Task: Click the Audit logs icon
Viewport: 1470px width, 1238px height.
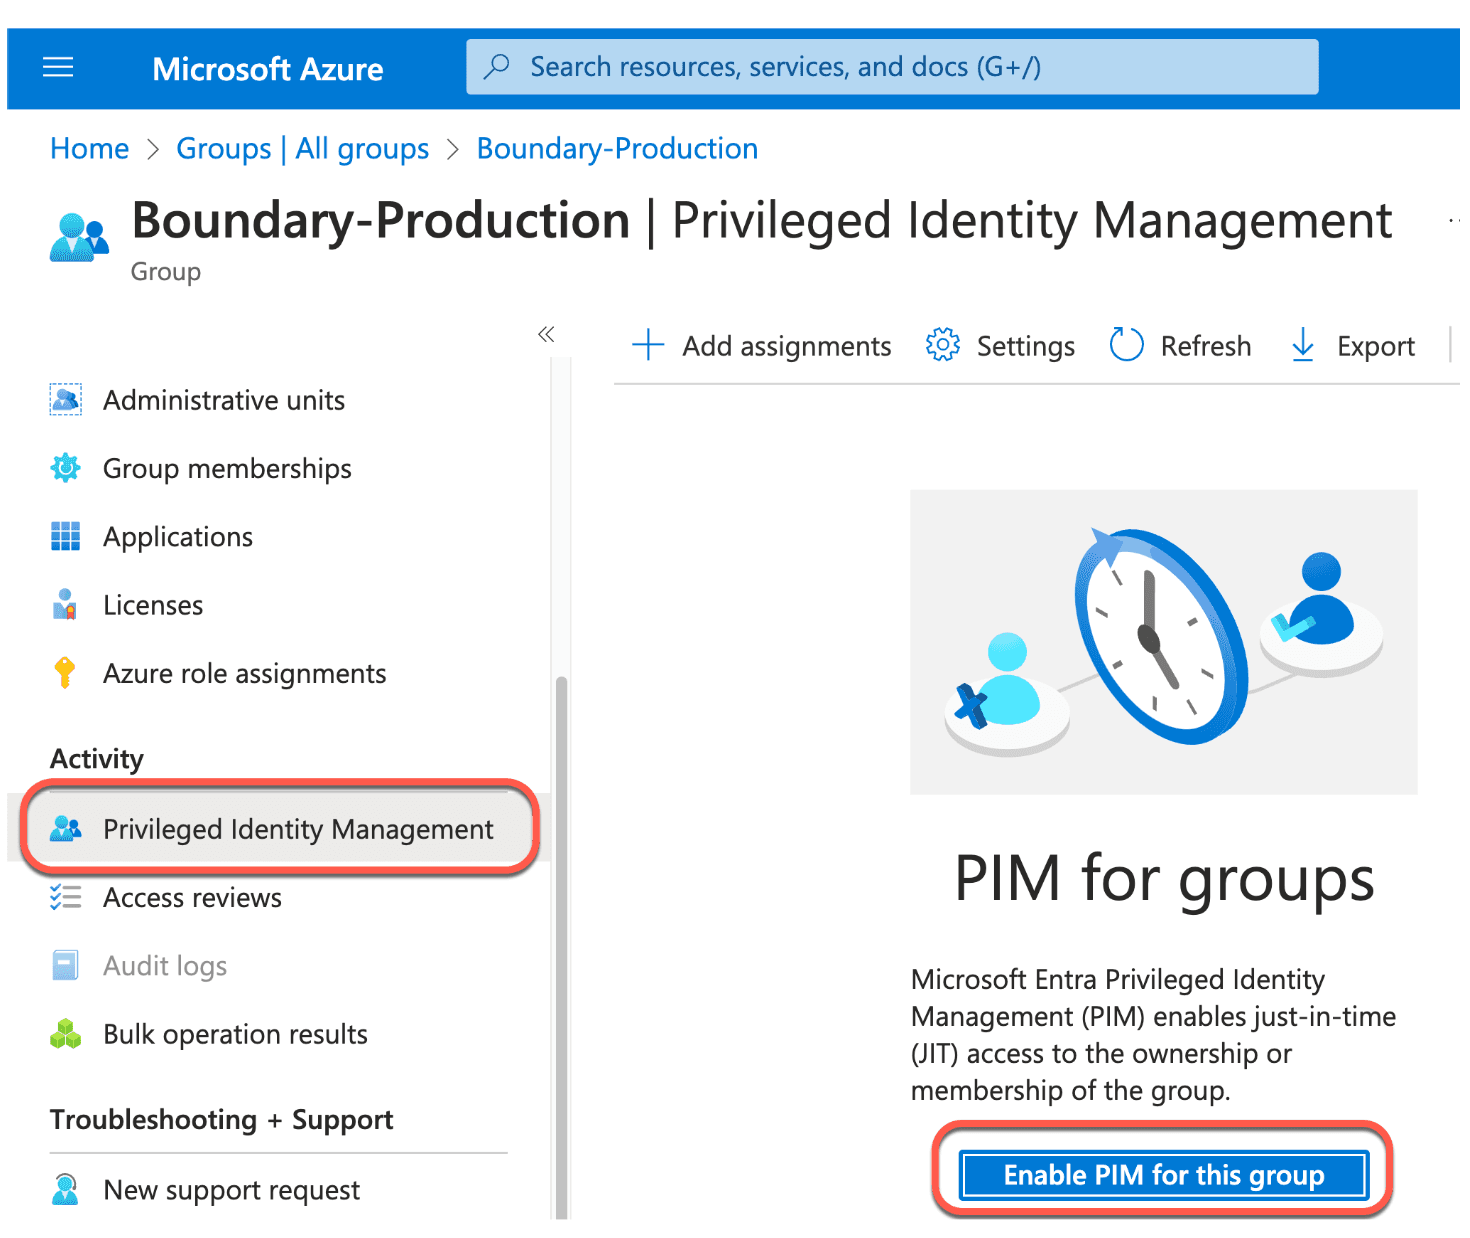Action: point(65,965)
